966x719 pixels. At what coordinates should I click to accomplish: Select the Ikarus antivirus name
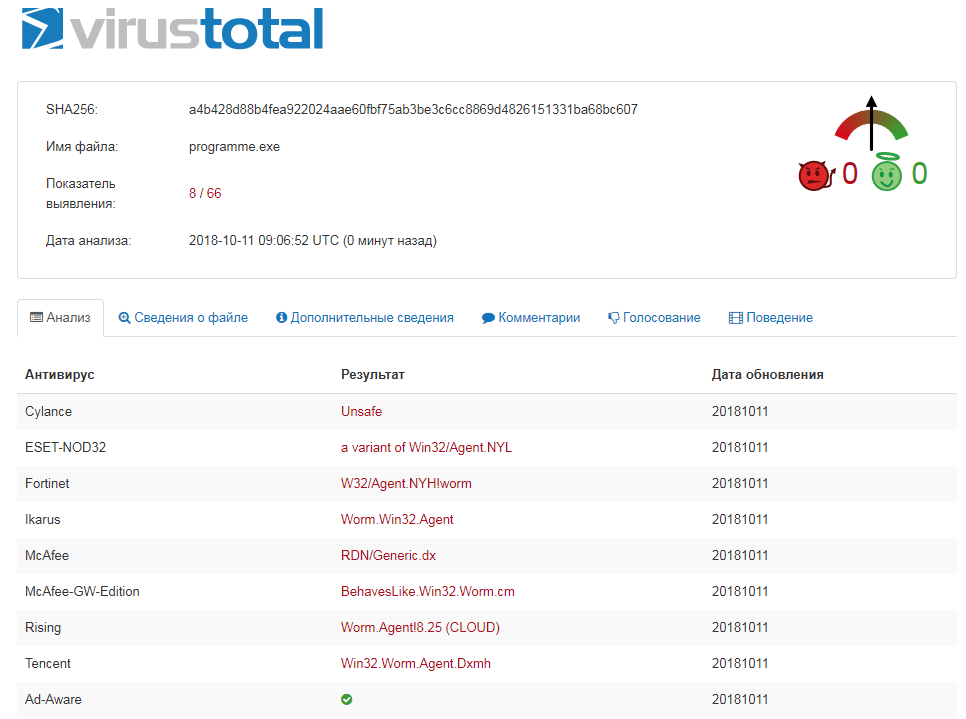[43, 519]
